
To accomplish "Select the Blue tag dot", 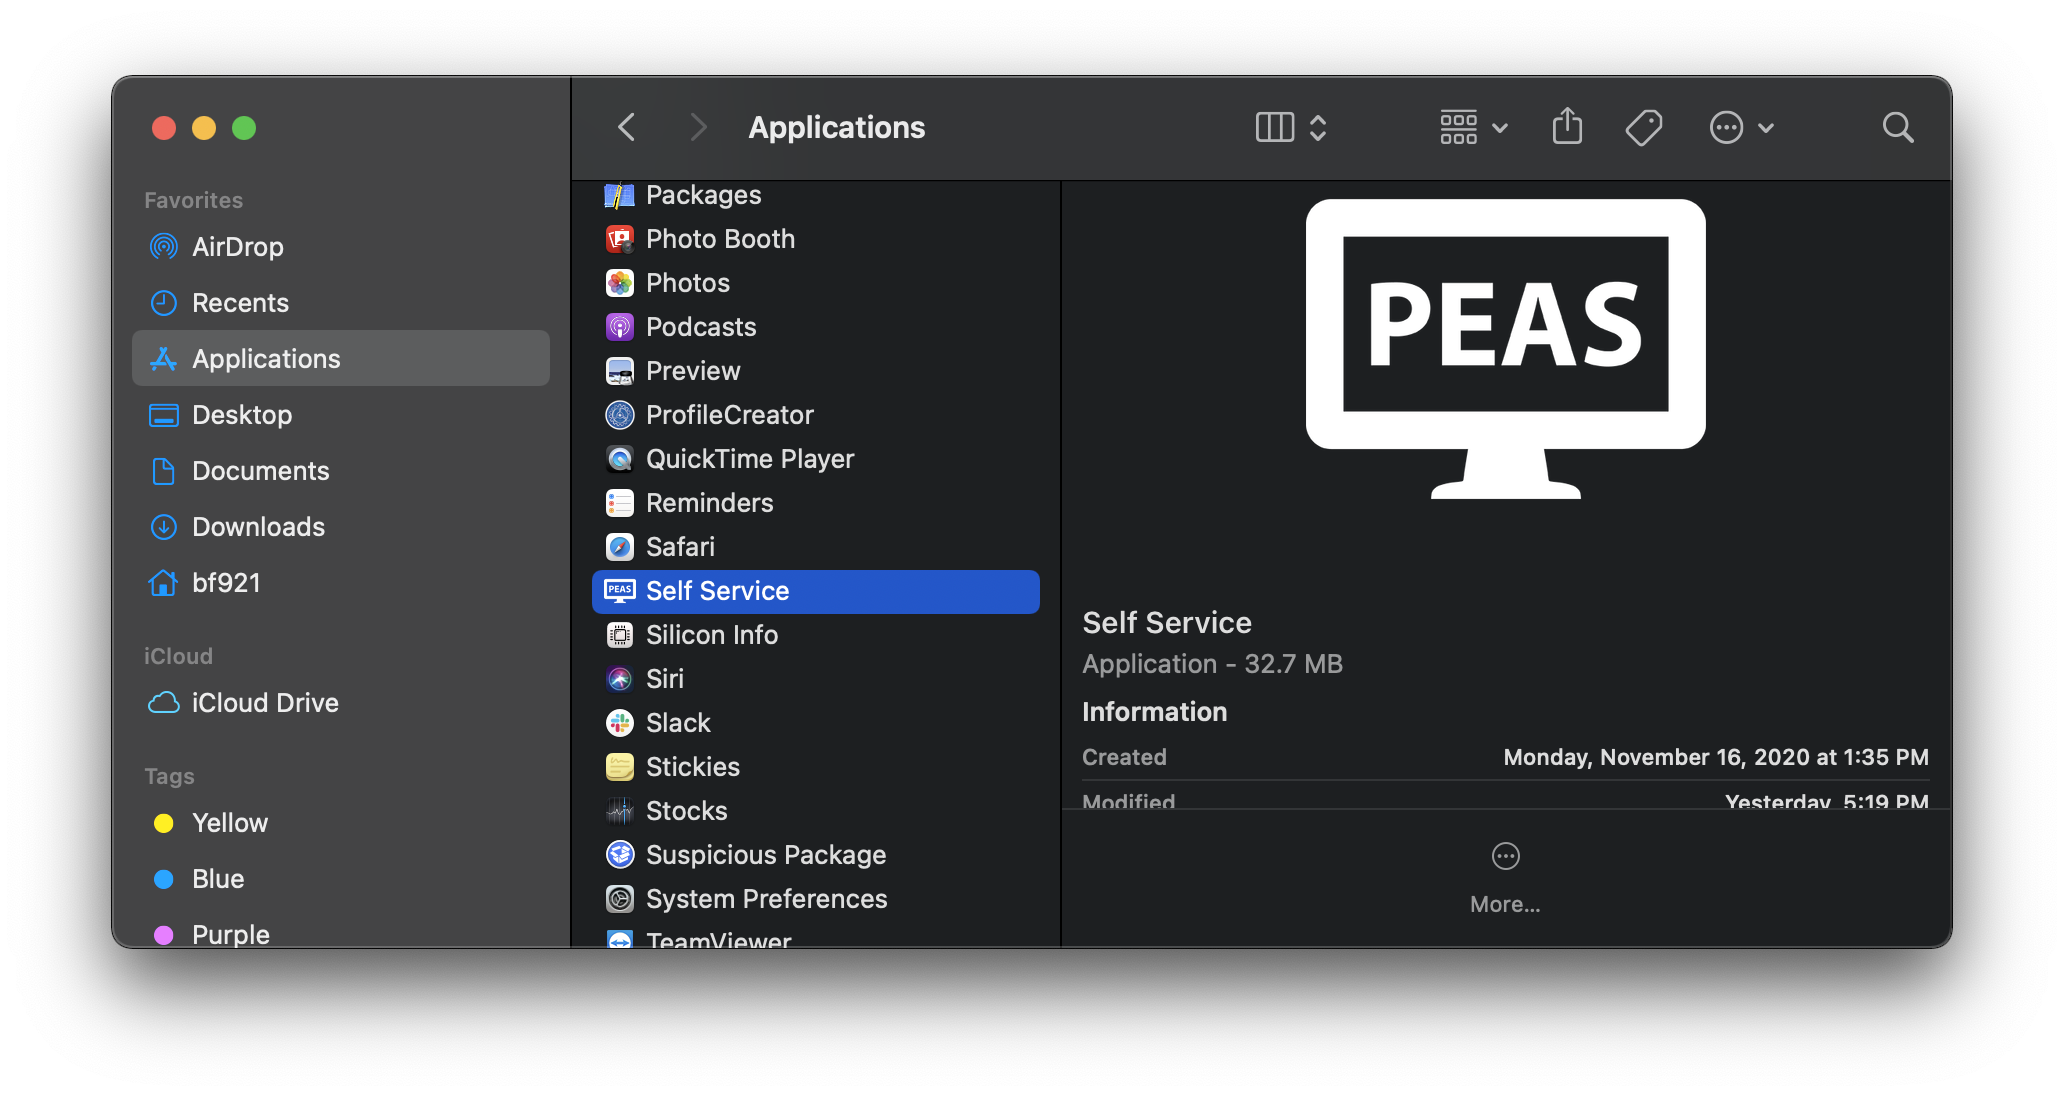I will [x=164, y=879].
